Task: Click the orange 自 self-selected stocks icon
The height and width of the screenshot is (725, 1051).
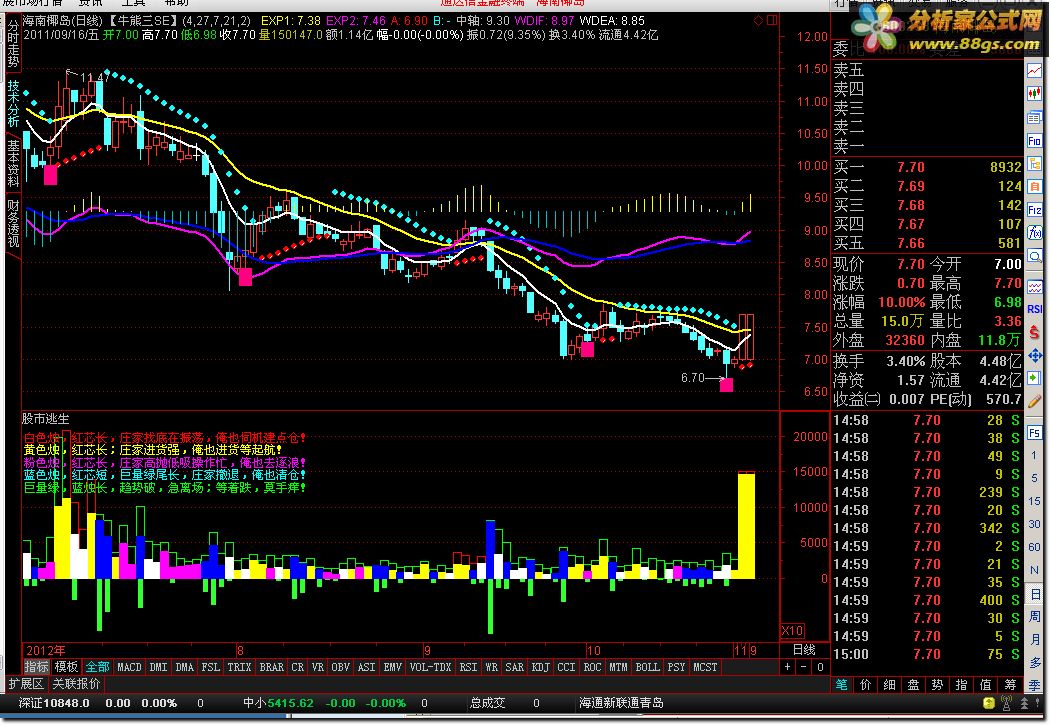Action: click(x=1034, y=186)
